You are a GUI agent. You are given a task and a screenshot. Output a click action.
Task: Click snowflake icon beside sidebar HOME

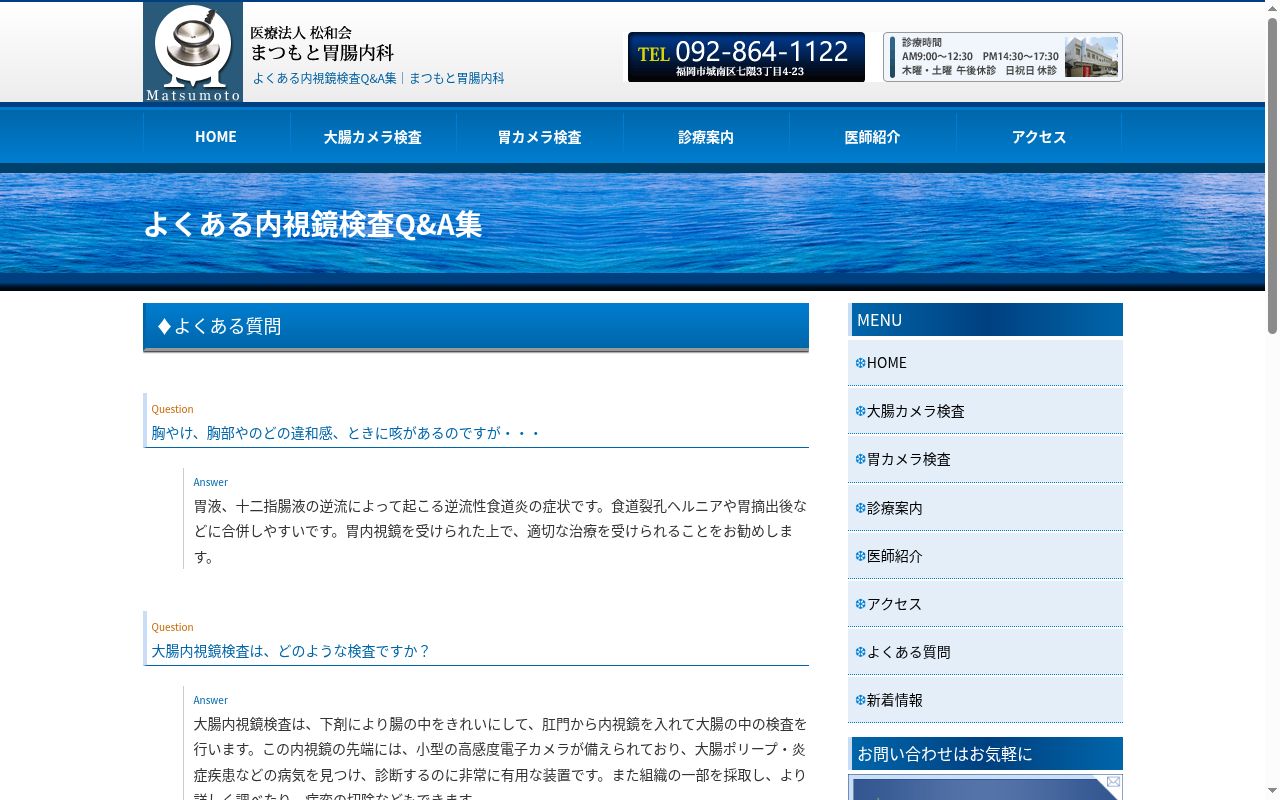coord(860,363)
